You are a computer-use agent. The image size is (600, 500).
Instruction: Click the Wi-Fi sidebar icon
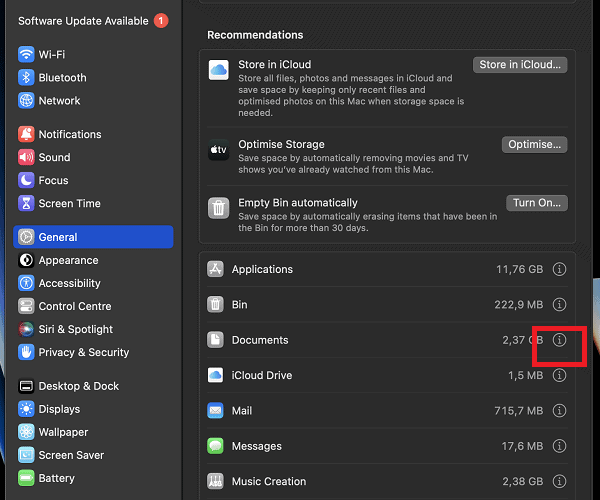pyautogui.click(x=26, y=54)
